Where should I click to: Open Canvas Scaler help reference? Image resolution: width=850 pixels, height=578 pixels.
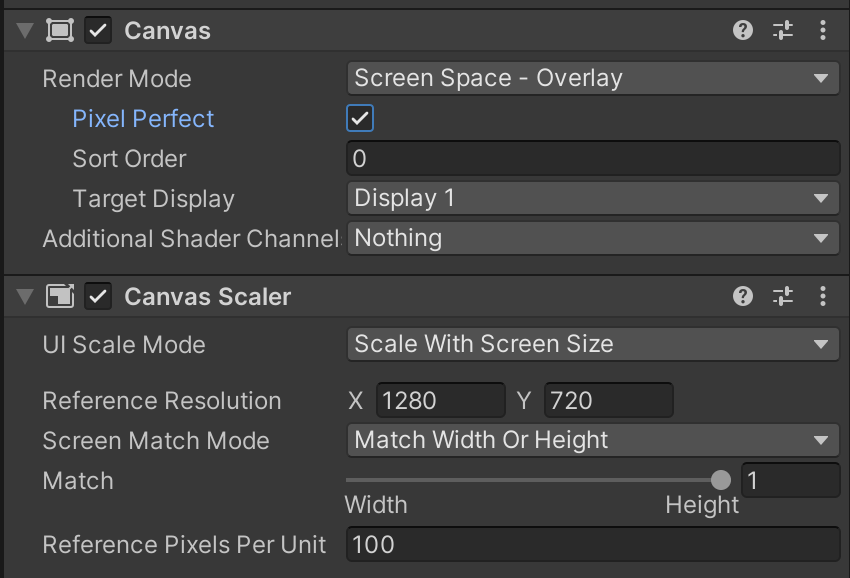point(742,296)
